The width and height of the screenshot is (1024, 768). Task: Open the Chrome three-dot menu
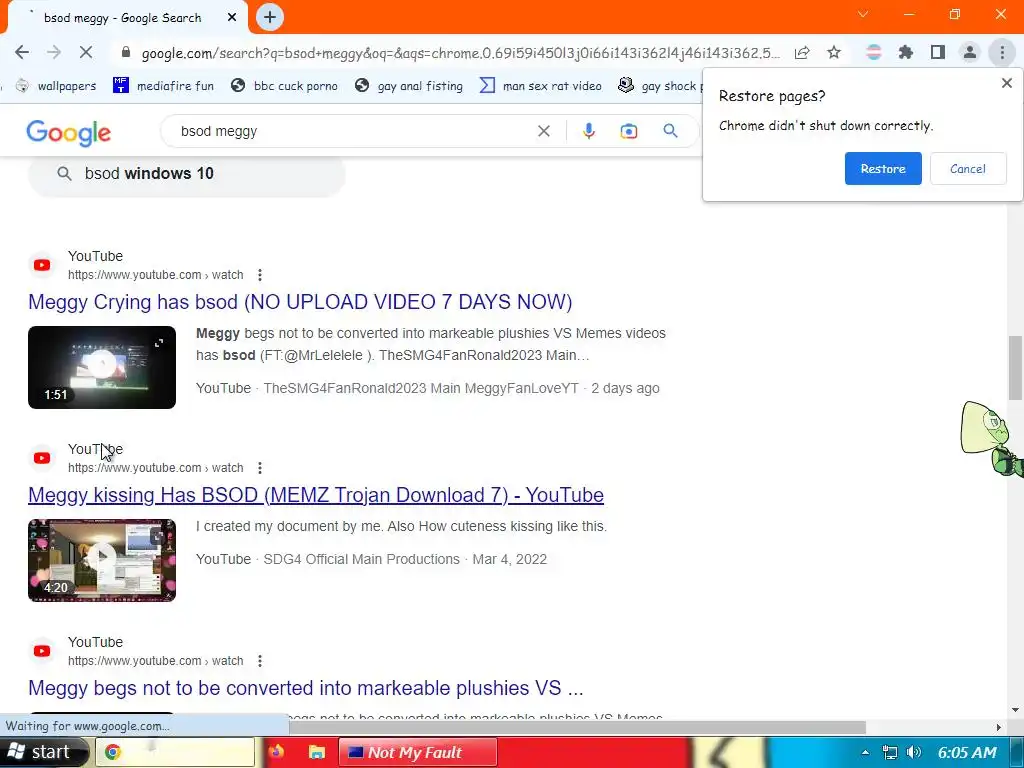1002,52
